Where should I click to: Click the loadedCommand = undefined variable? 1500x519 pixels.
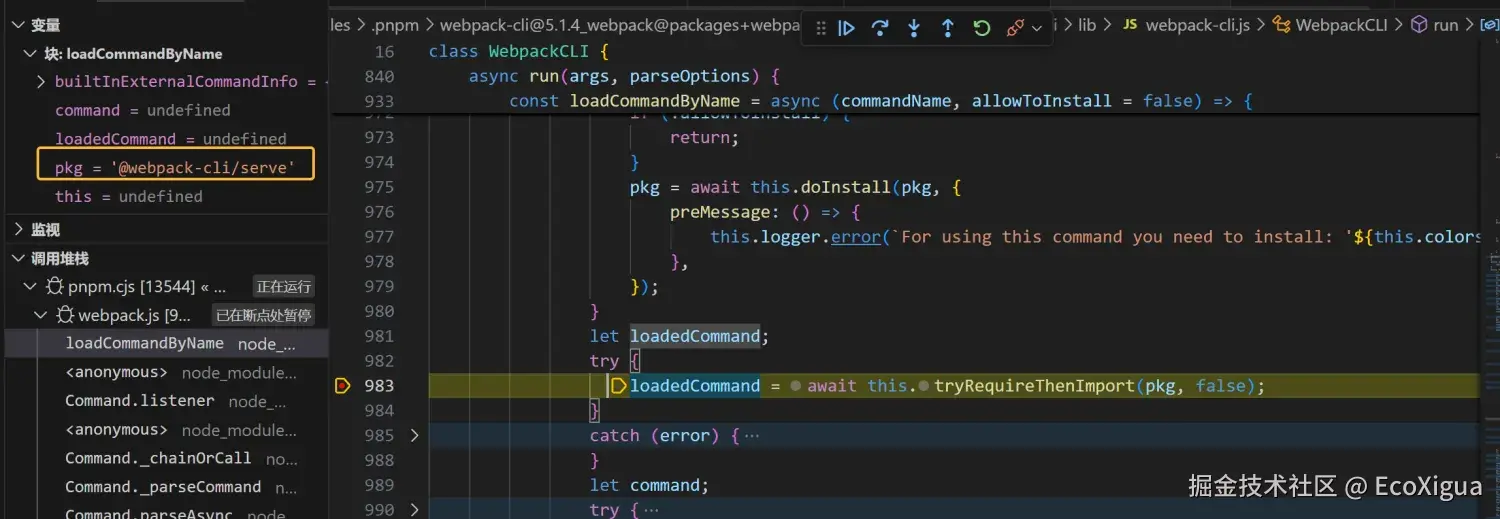[170, 139]
